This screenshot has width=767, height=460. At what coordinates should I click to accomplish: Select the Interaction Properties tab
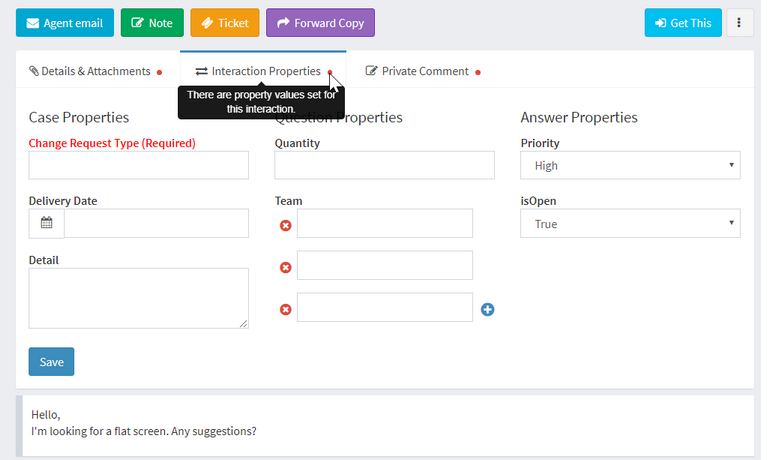pos(258,71)
